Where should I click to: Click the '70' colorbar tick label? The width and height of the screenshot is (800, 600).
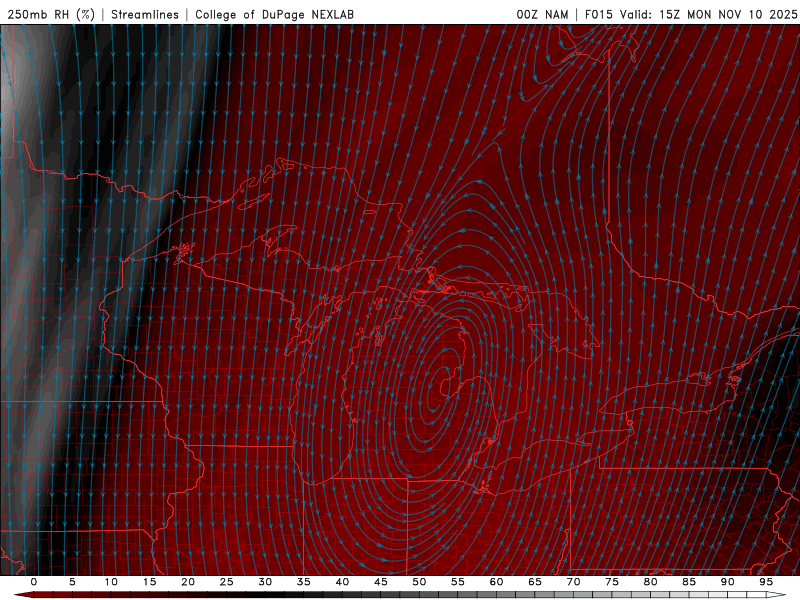coord(573,582)
